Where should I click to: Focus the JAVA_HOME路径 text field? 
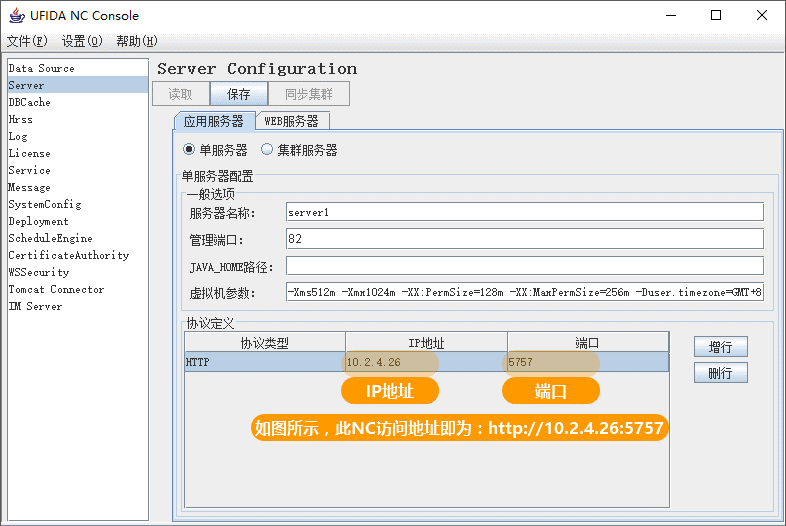(x=524, y=266)
